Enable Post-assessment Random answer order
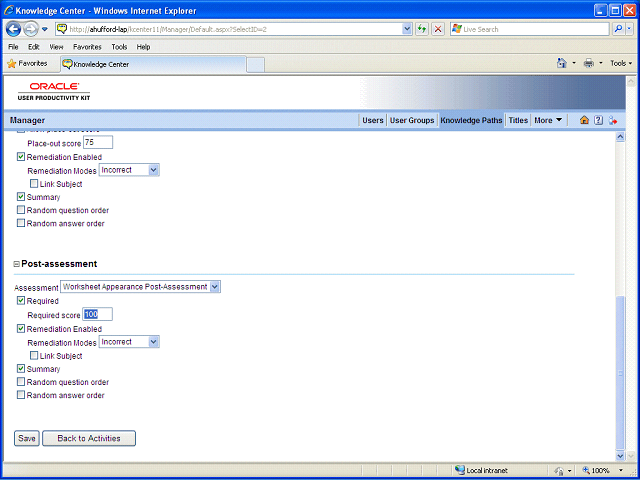This screenshot has width=640, height=480. (x=21, y=395)
